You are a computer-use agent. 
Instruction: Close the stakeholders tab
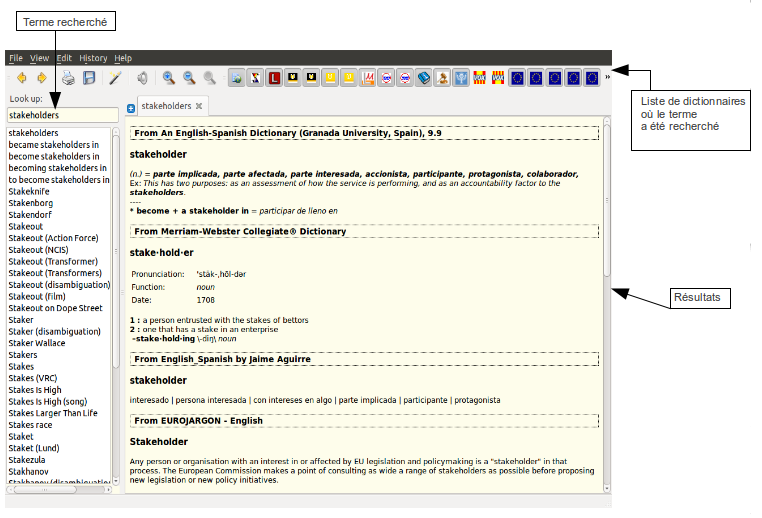point(199,106)
